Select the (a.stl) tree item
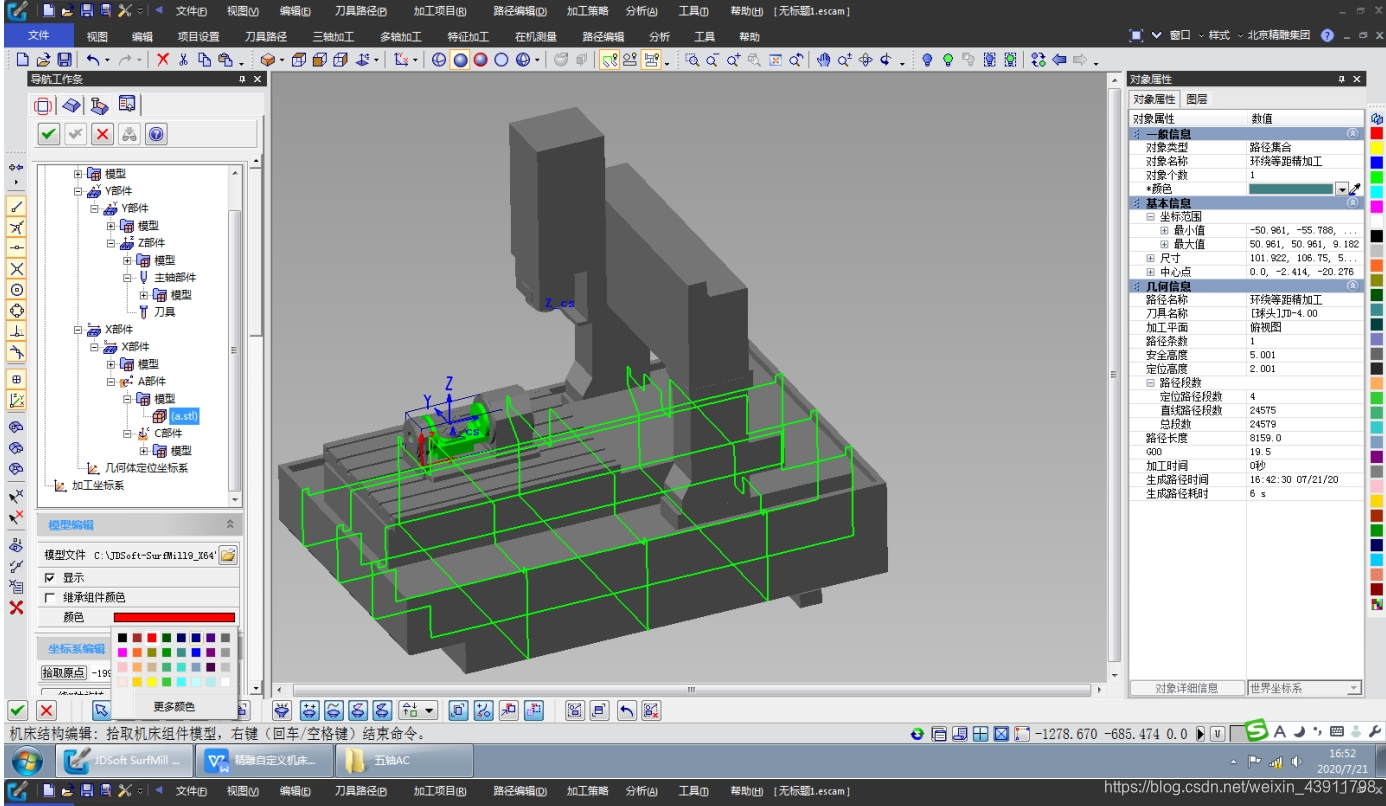Image resolution: width=1386 pixels, height=806 pixels. coord(184,416)
